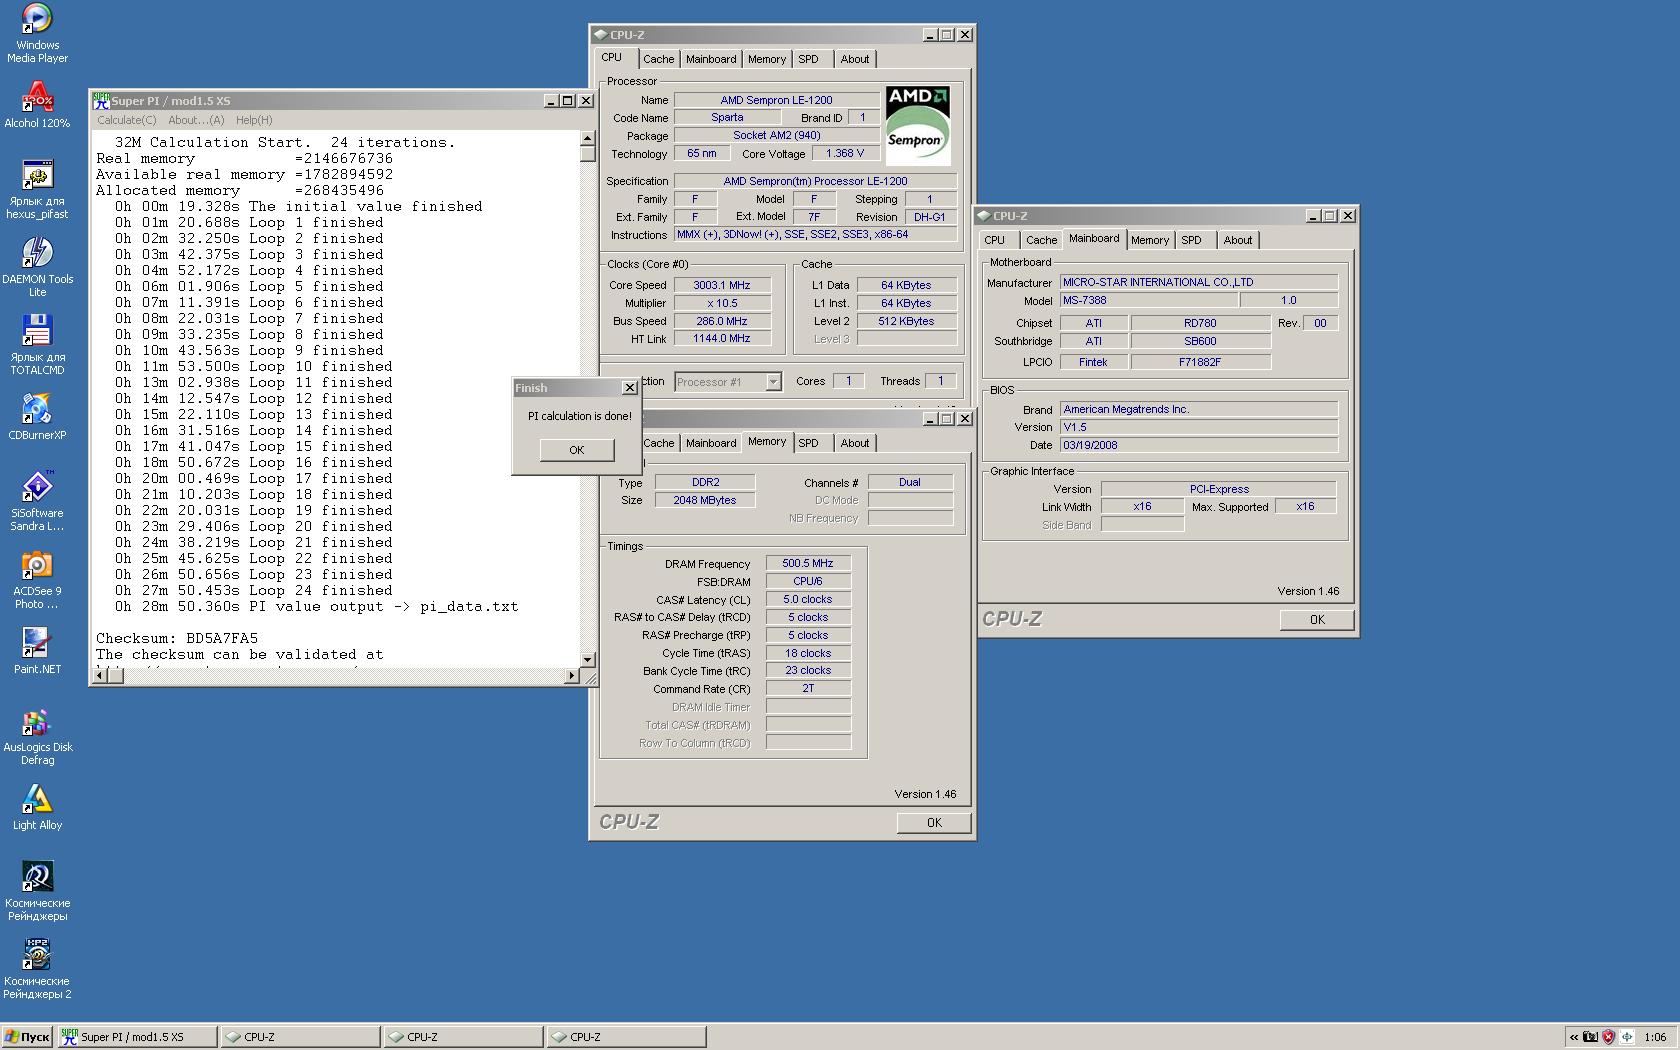Viewport: 1680px width, 1050px height.
Task: Show hidden tray icons with chevron
Action: tap(1574, 1037)
